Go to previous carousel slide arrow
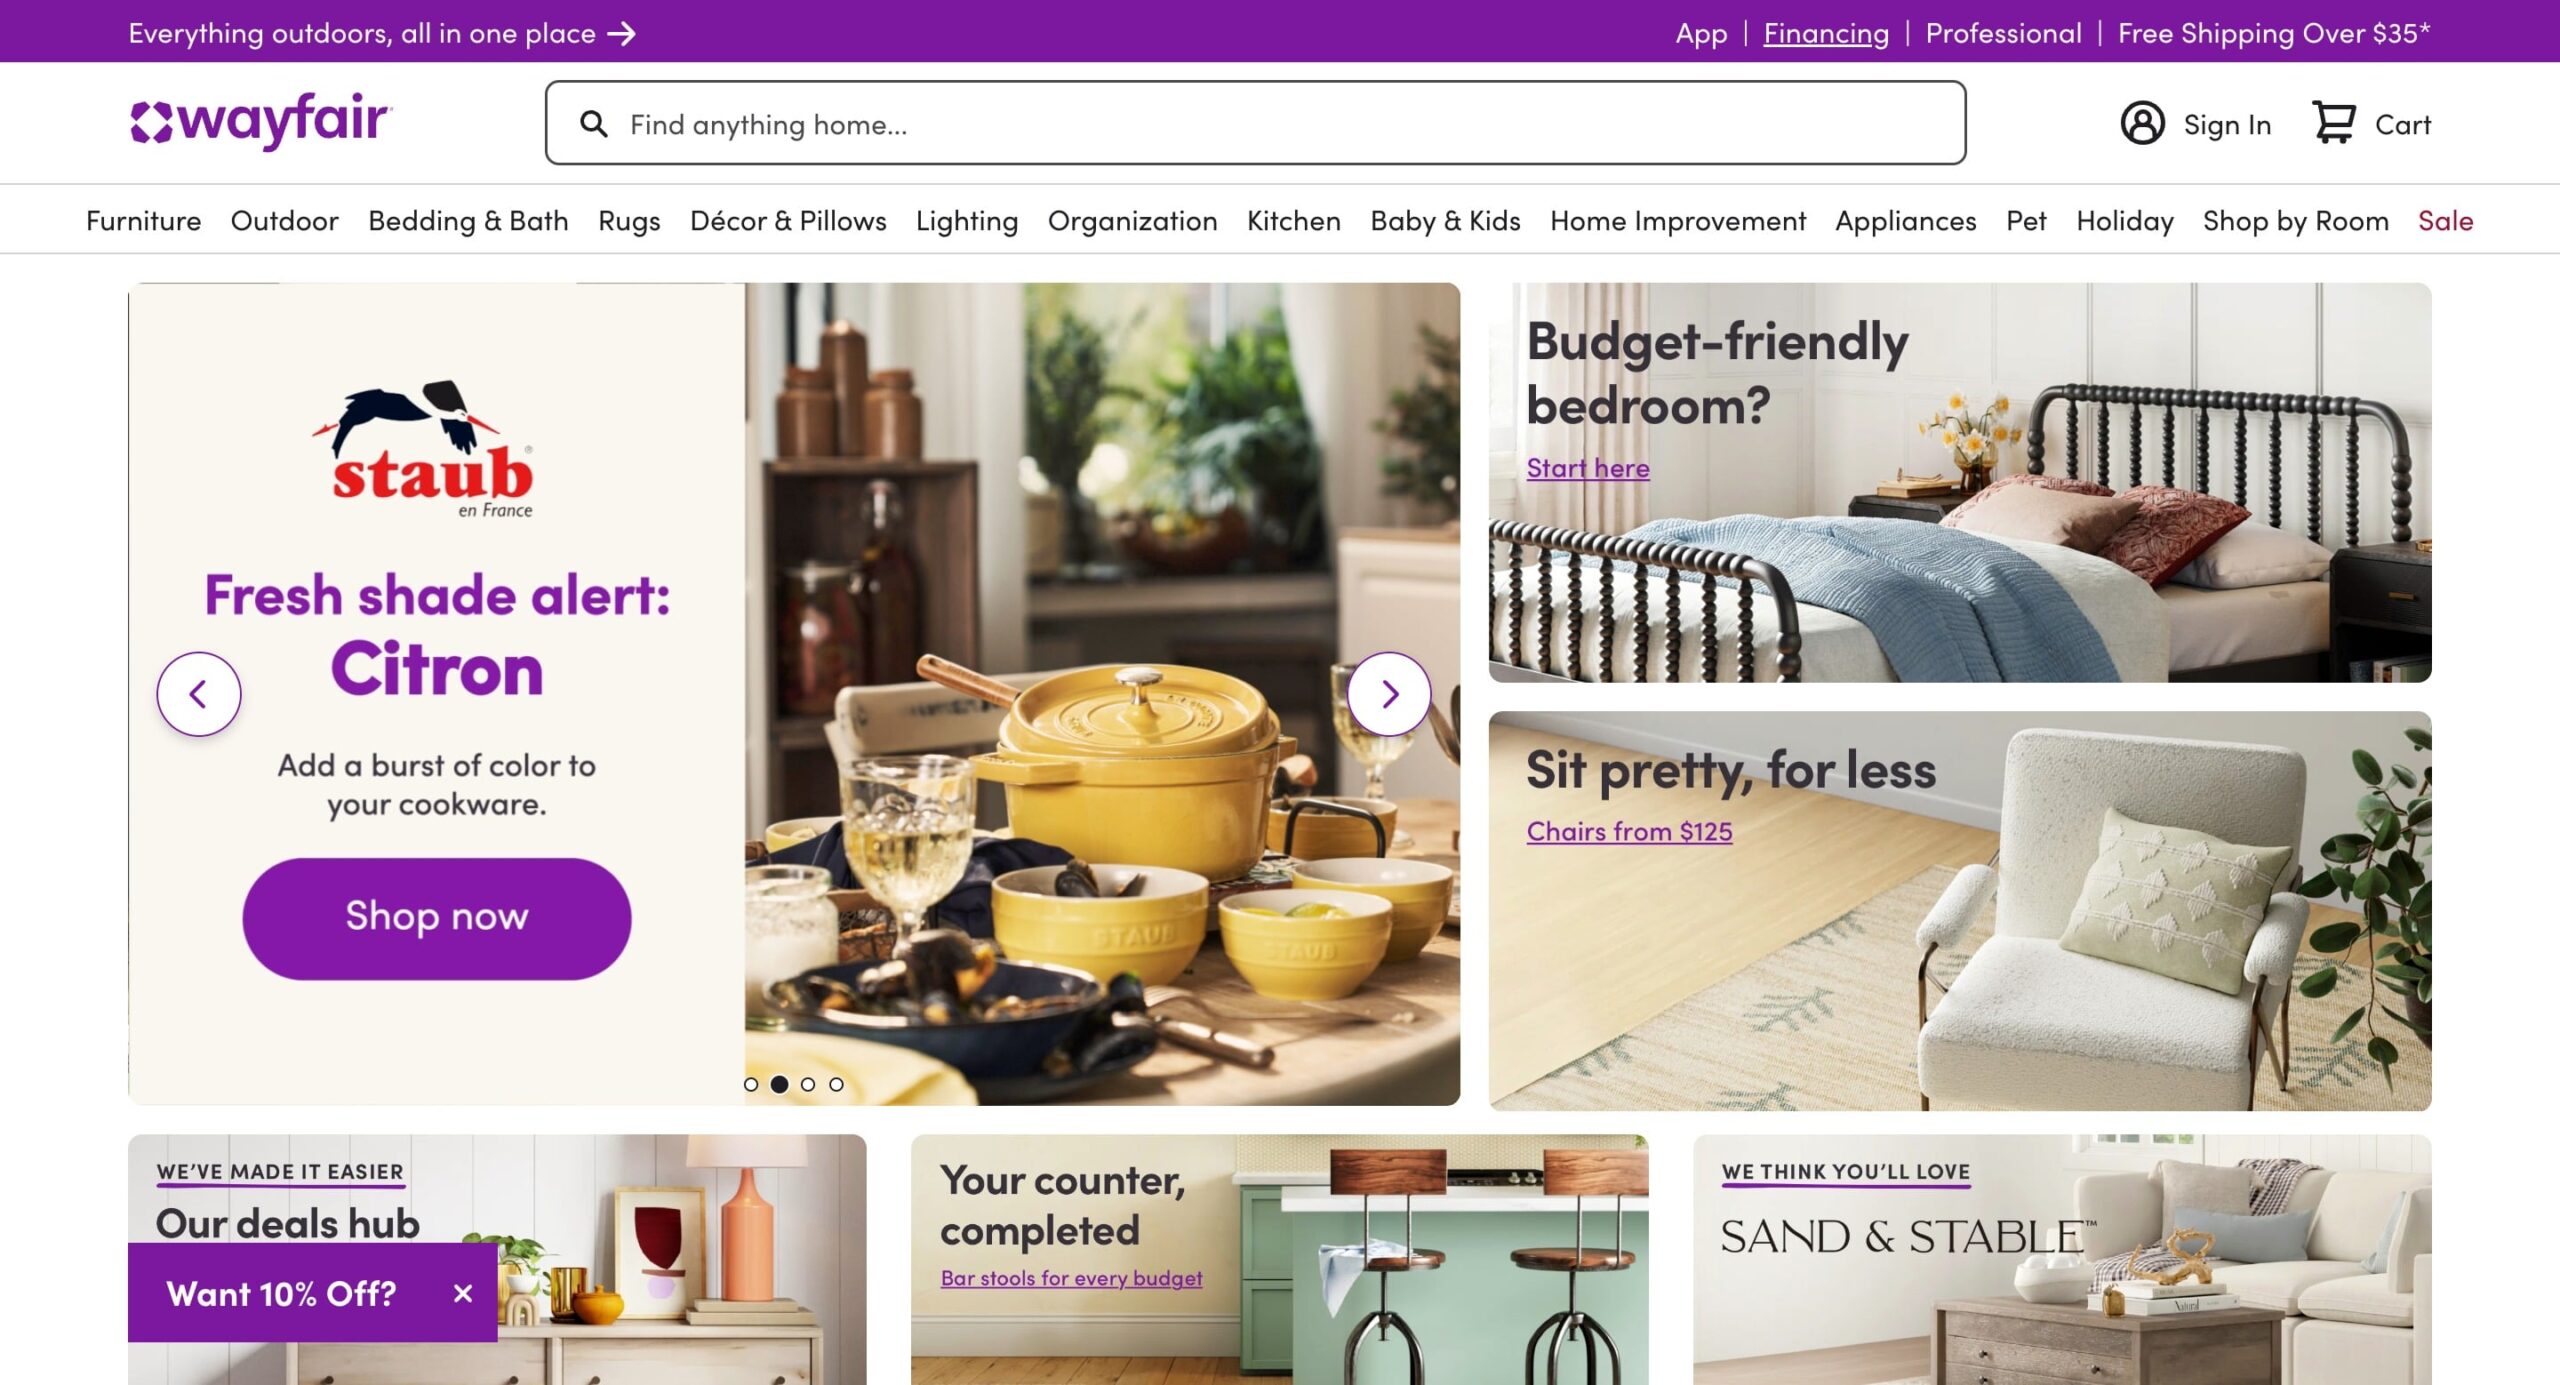The image size is (2560, 1385). pyautogui.click(x=199, y=694)
